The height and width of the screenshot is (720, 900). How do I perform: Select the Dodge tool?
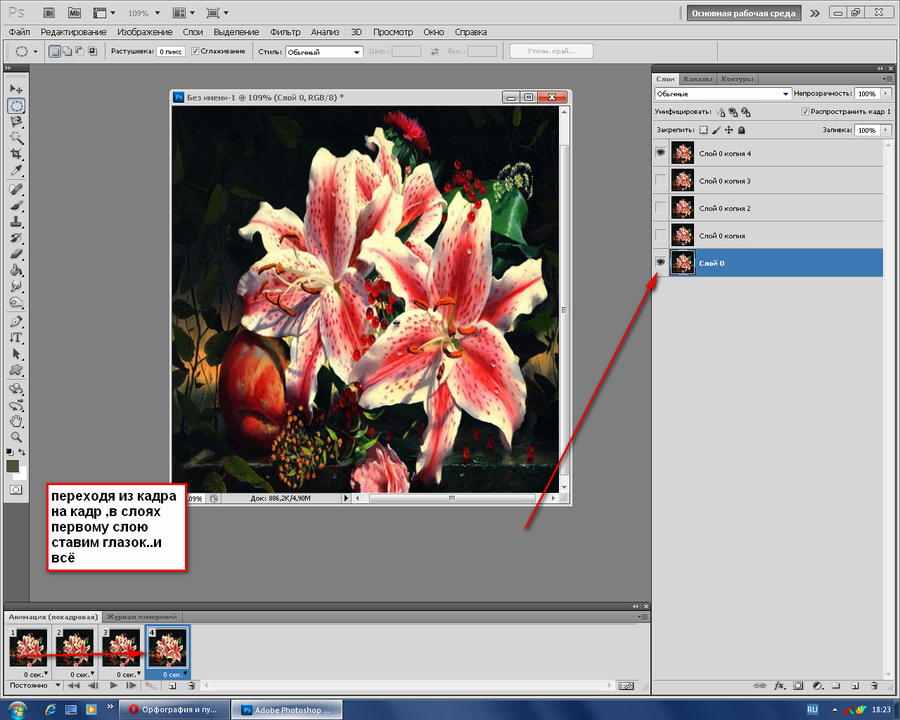click(16, 303)
